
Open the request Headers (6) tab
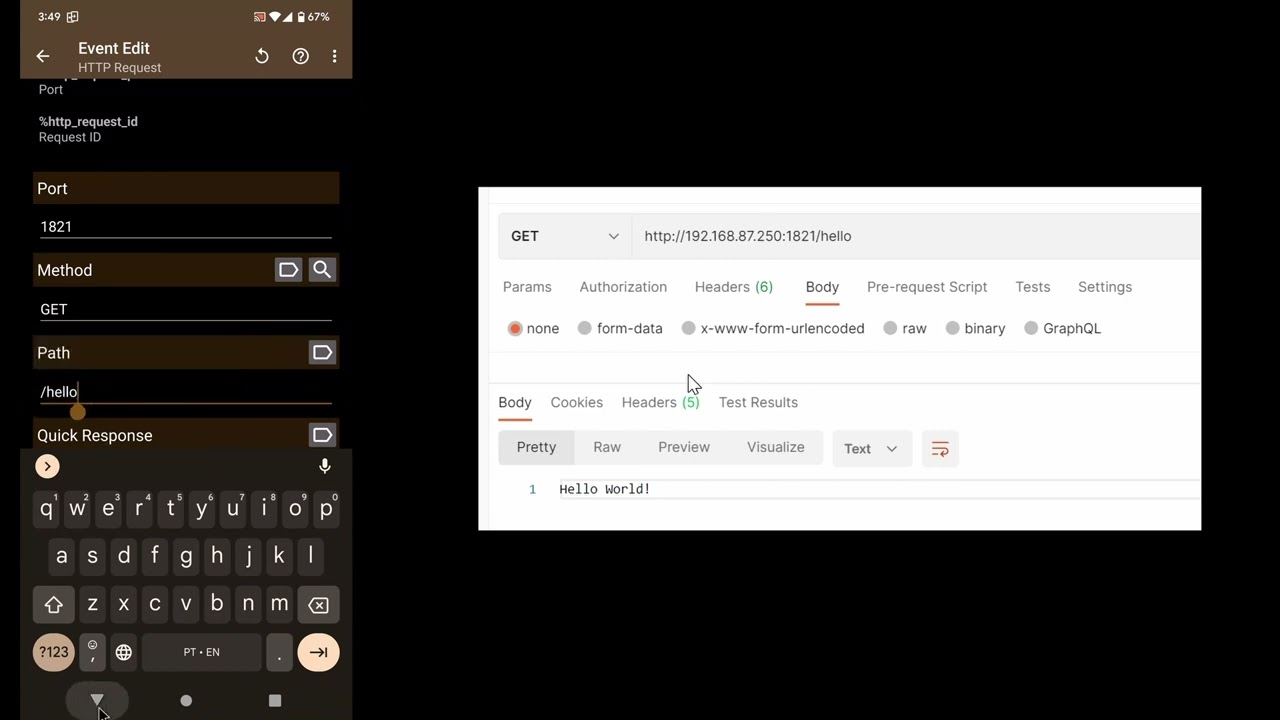coord(734,287)
